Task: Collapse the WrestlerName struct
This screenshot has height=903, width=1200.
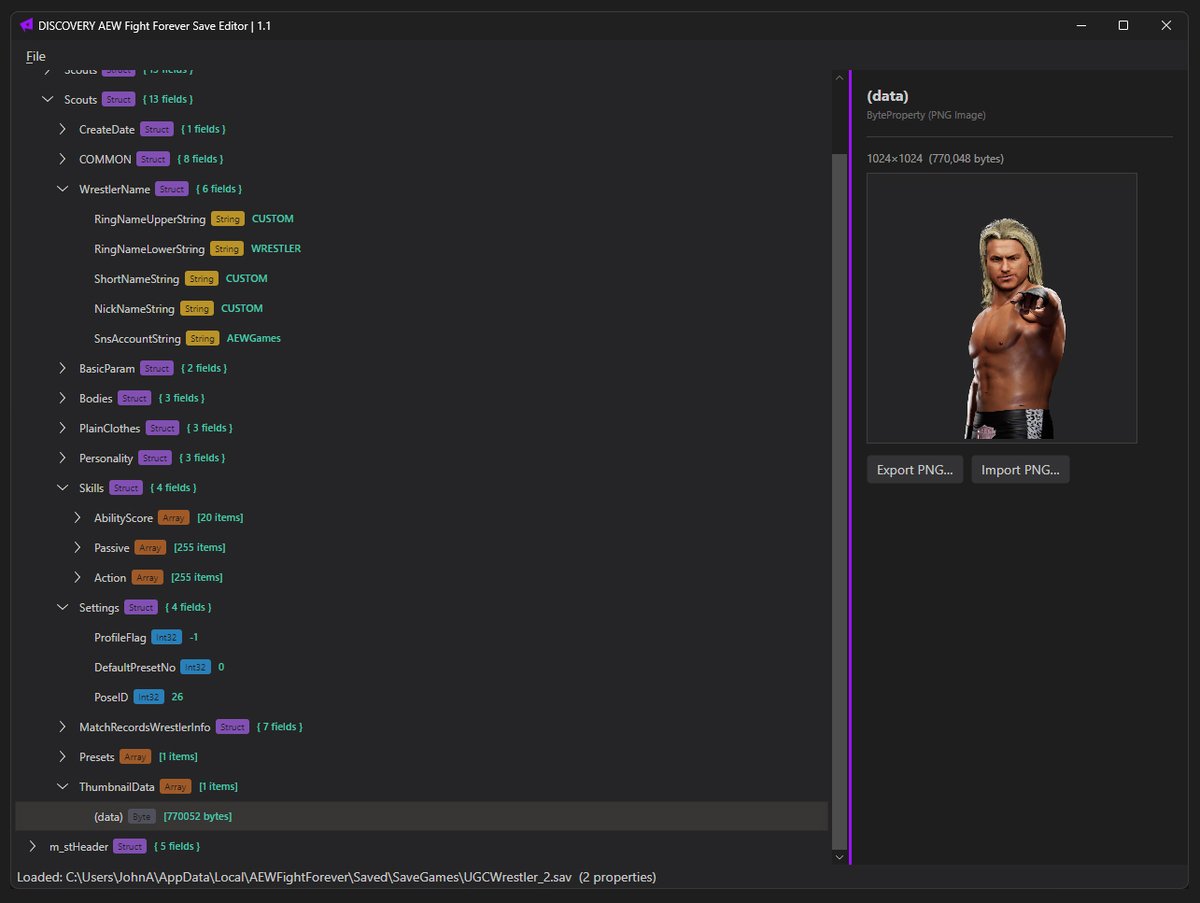Action: pyautogui.click(x=62, y=189)
